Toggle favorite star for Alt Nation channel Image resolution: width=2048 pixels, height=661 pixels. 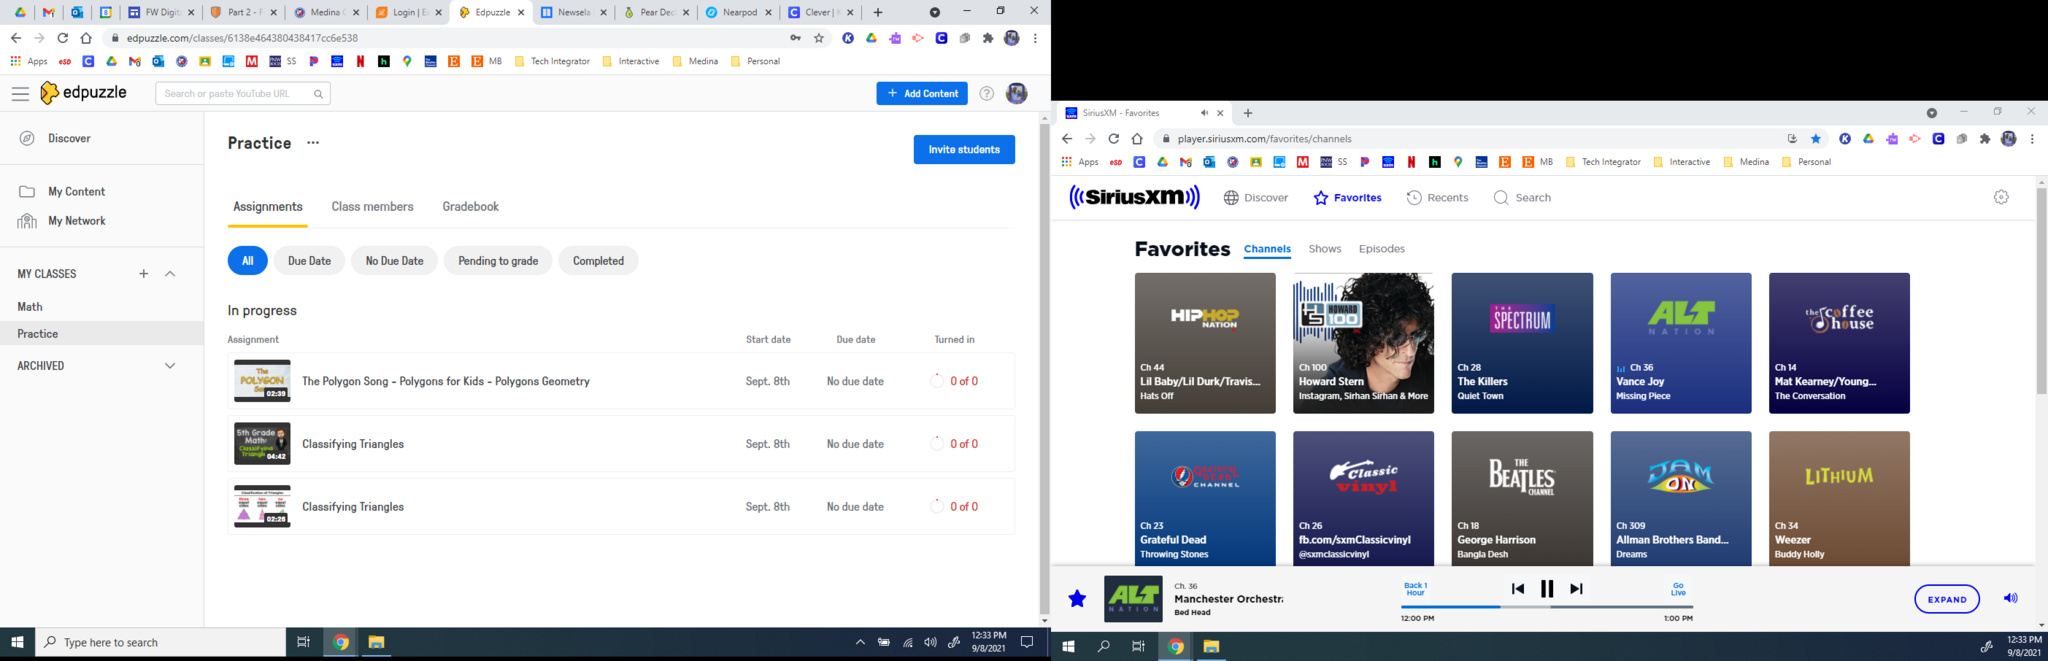click(1077, 598)
